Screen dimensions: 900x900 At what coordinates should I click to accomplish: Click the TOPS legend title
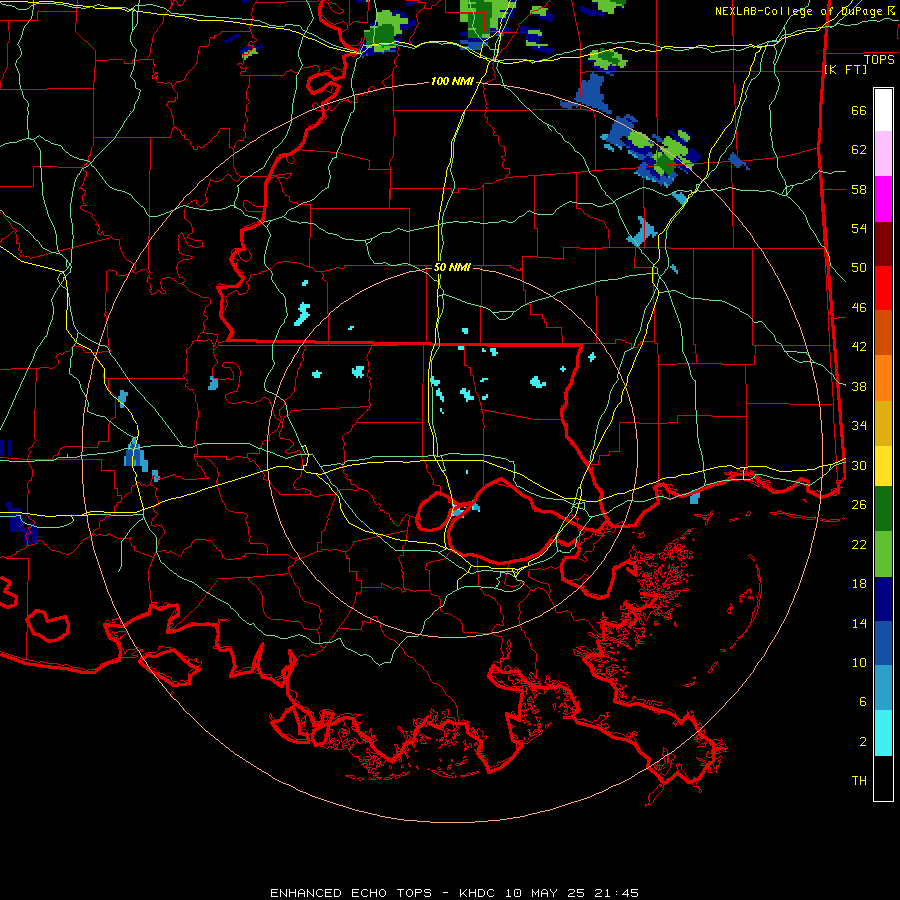pyautogui.click(x=879, y=60)
